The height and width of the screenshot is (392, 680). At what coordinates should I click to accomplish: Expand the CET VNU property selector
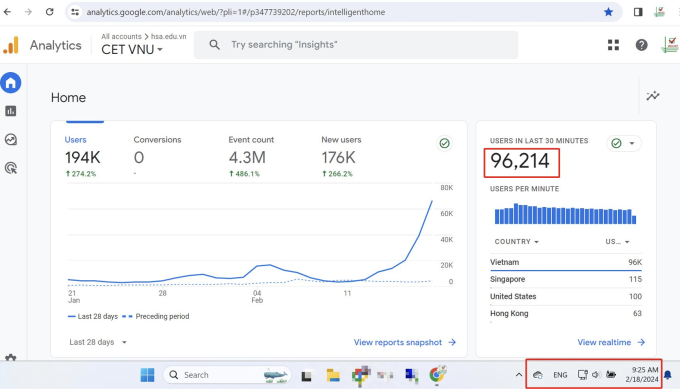[x=132, y=50]
